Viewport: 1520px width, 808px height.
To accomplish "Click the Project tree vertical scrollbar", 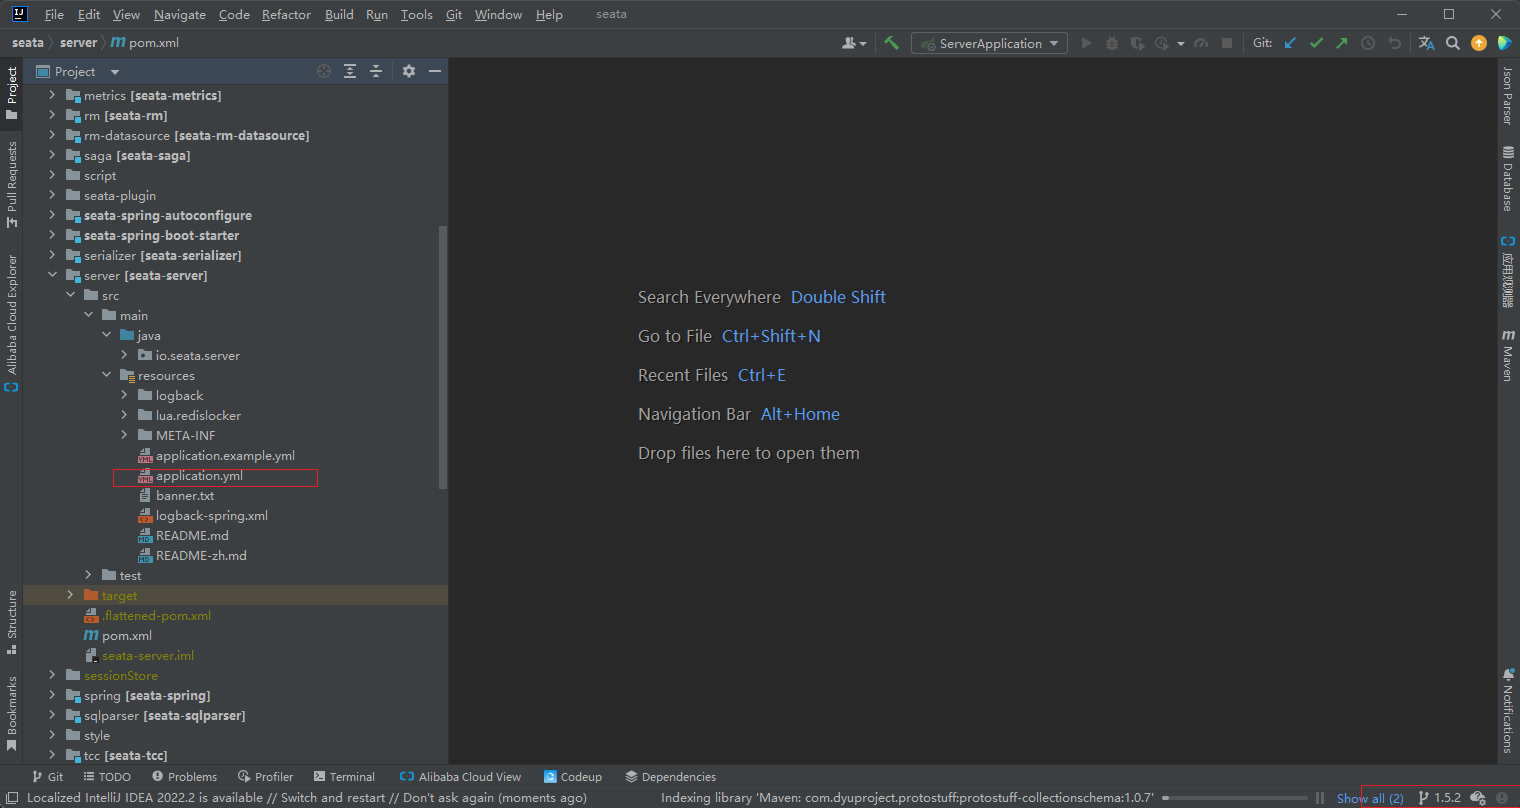I will click(x=443, y=357).
